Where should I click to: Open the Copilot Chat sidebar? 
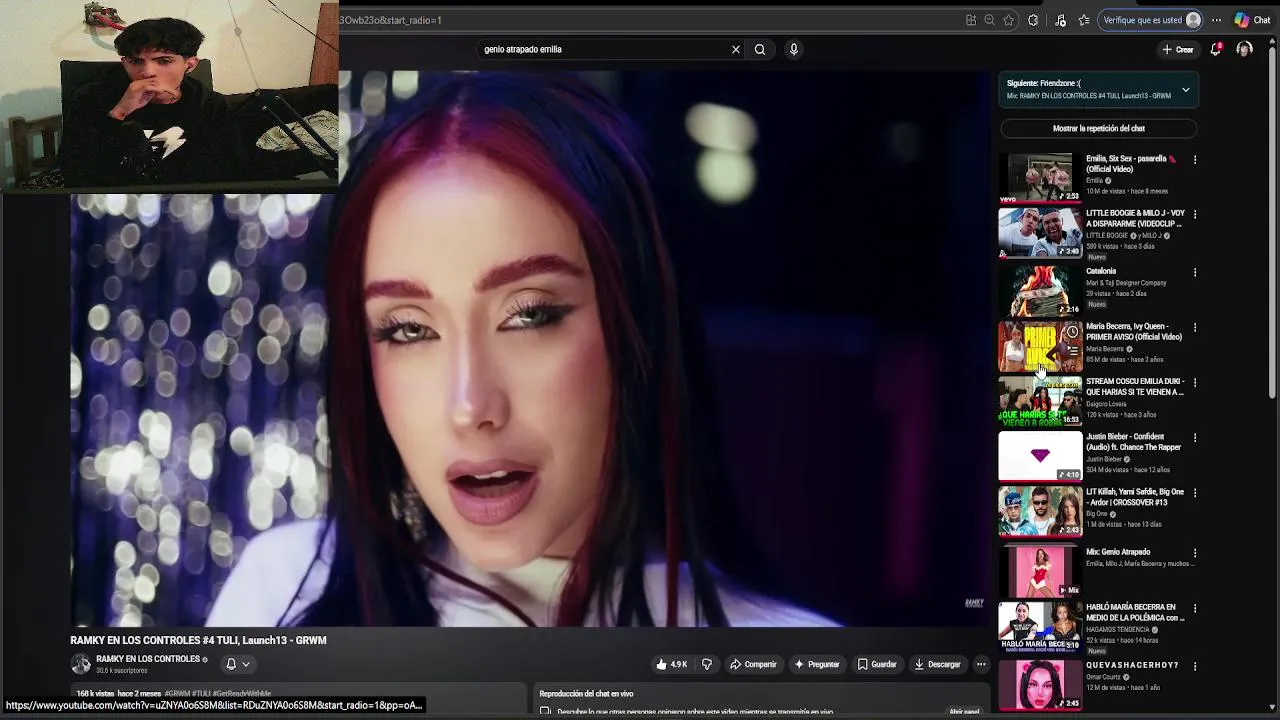1252,20
